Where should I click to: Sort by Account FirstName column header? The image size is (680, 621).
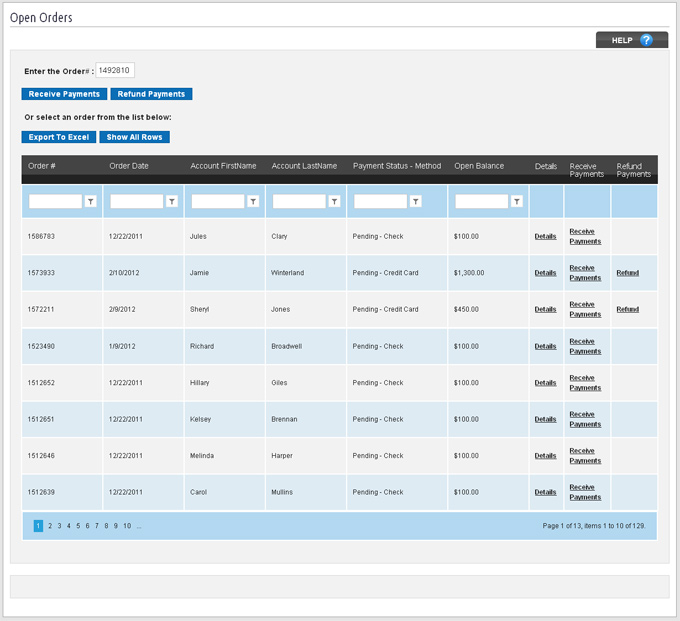click(223, 166)
